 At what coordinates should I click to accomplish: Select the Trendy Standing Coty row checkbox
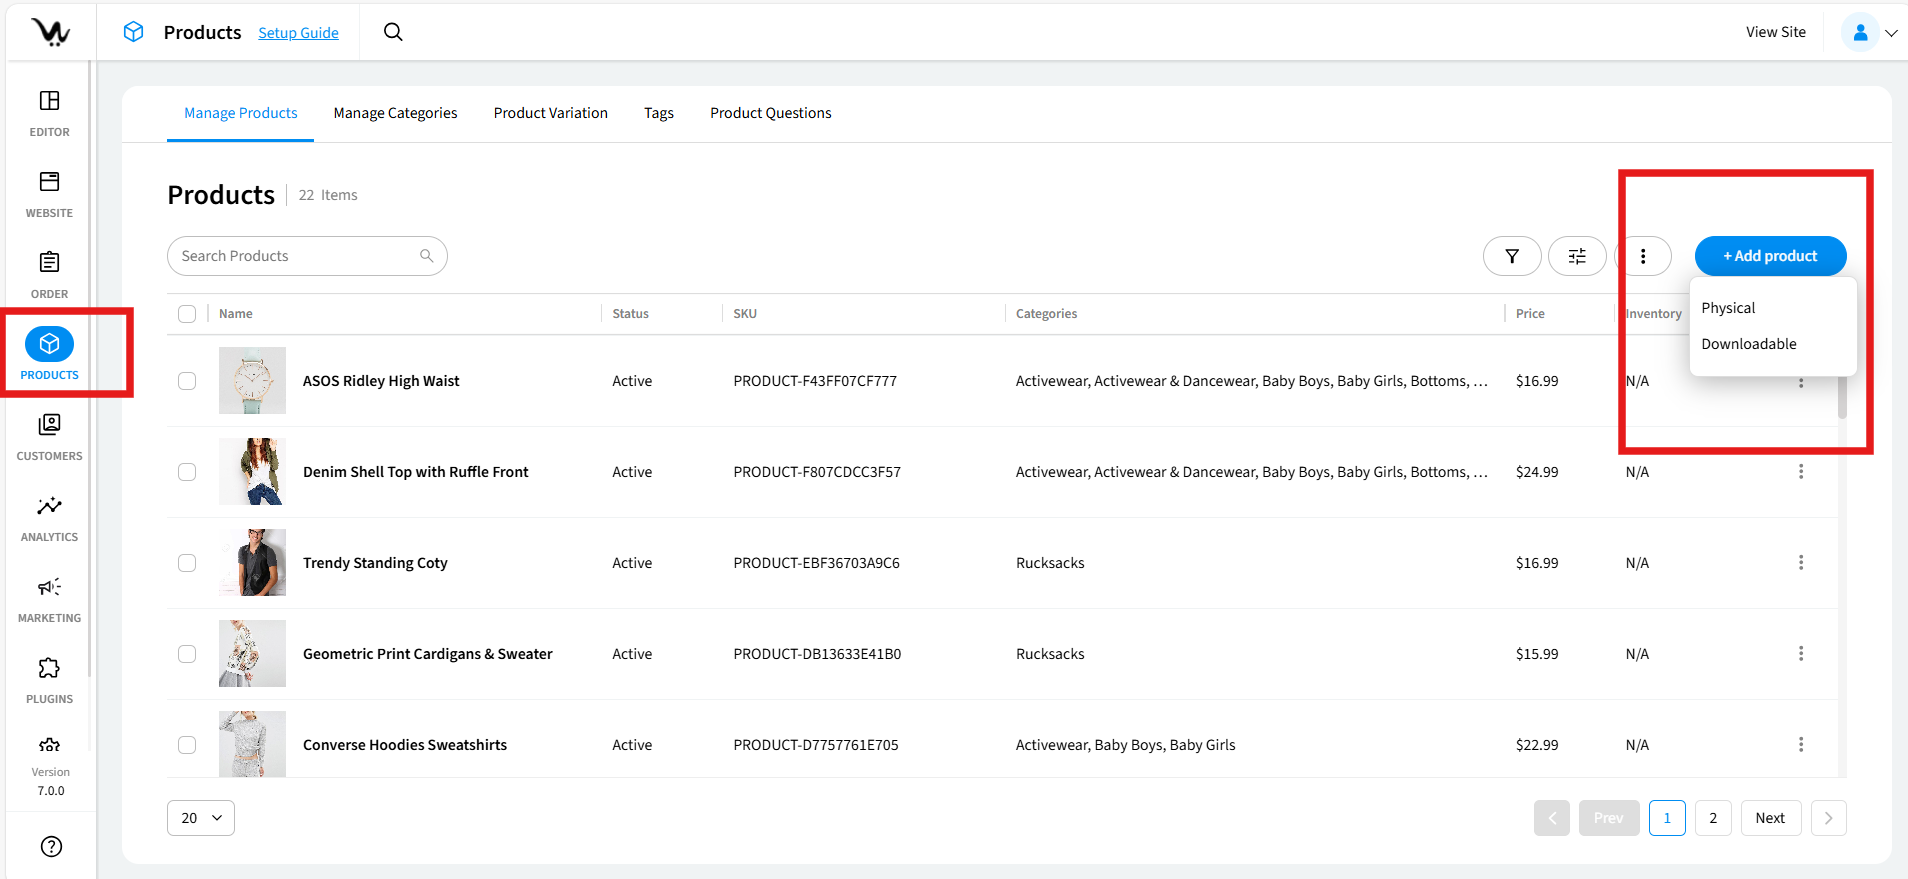tap(187, 563)
